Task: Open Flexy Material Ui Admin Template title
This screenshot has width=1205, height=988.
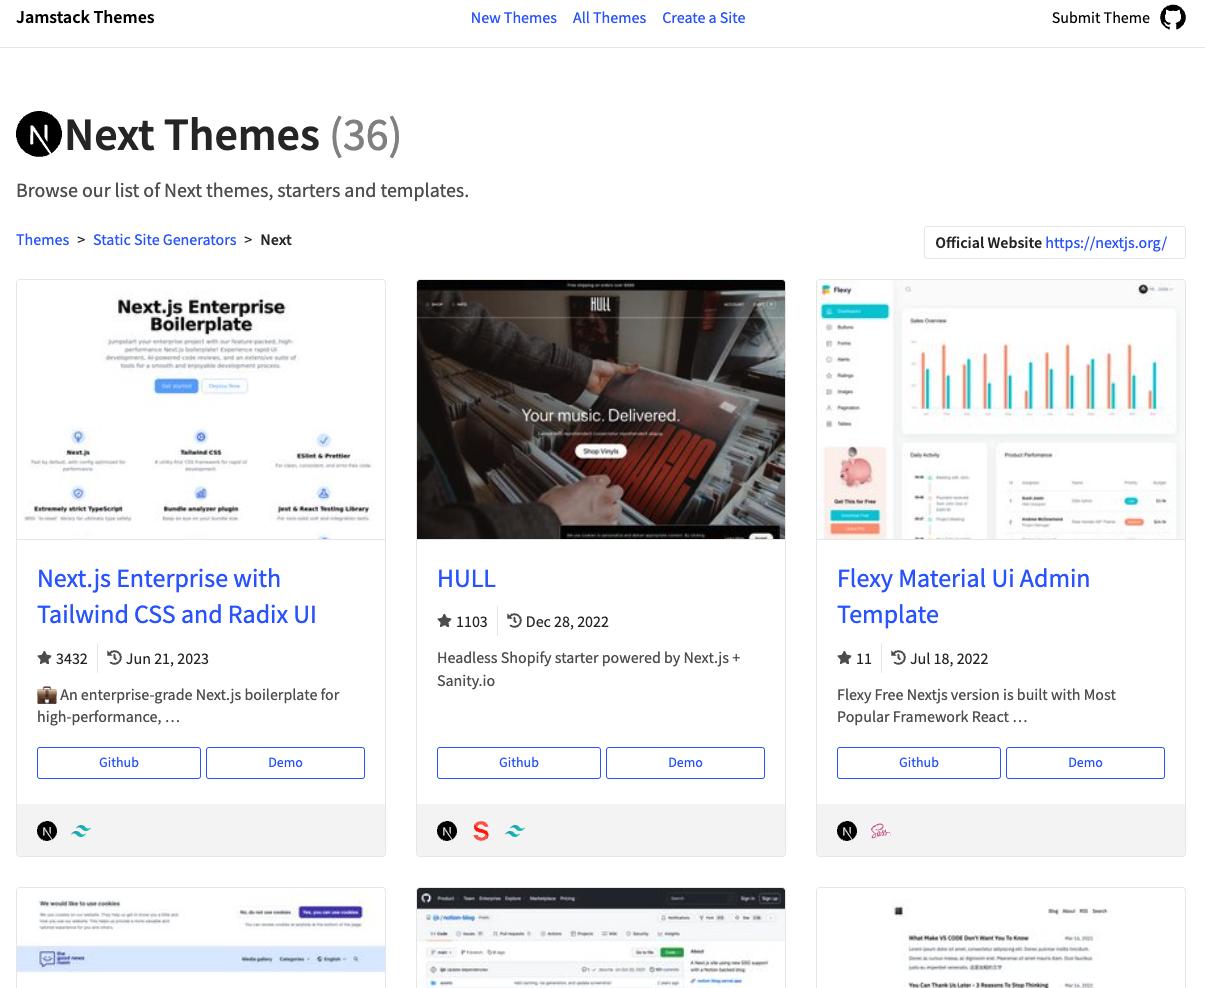Action: click(x=963, y=596)
